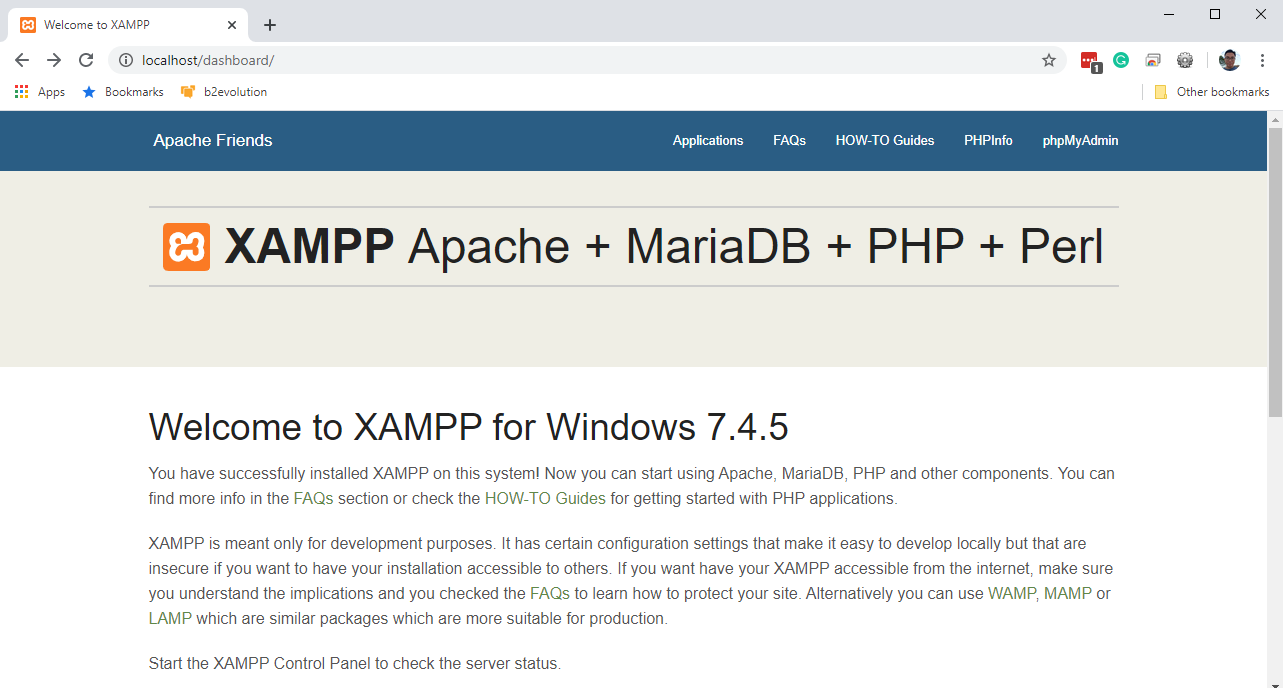Follow the FAQs link after 'more info in the'
1283x688 pixels.
click(x=313, y=498)
